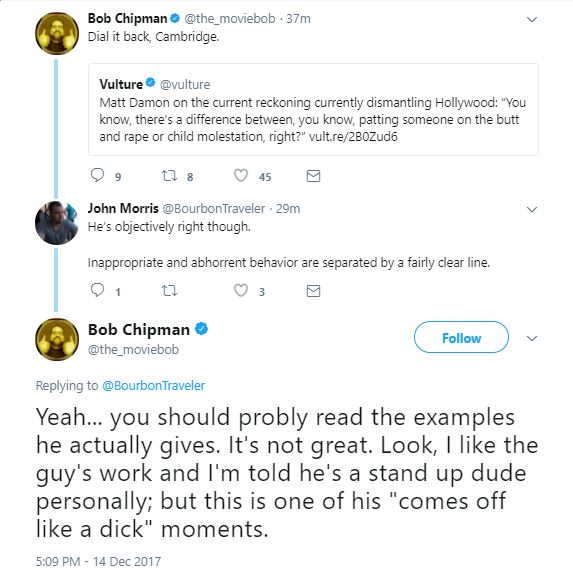Screen dimensions: 573x579
Task: Open the quoted Vulture tweet card
Action: pos(313,109)
